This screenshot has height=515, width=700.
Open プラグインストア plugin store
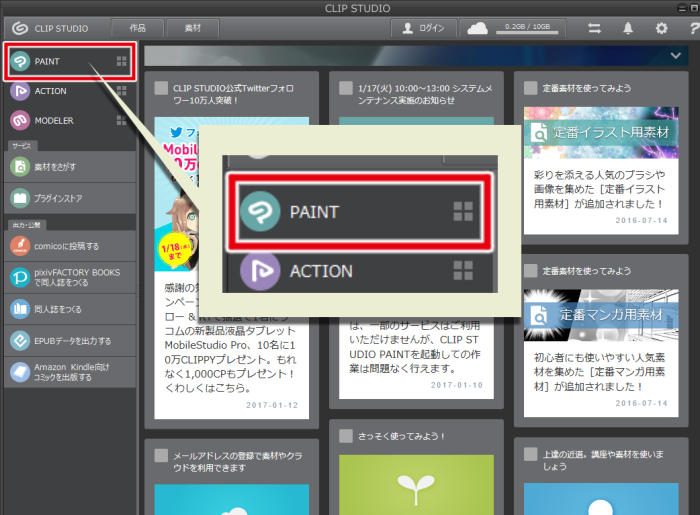[x=70, y=198]
